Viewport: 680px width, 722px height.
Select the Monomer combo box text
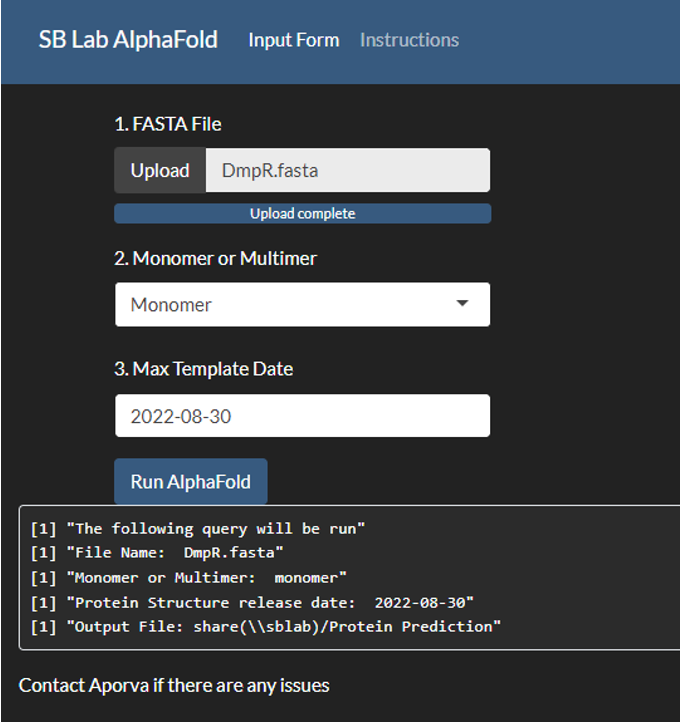pos(171,305)
